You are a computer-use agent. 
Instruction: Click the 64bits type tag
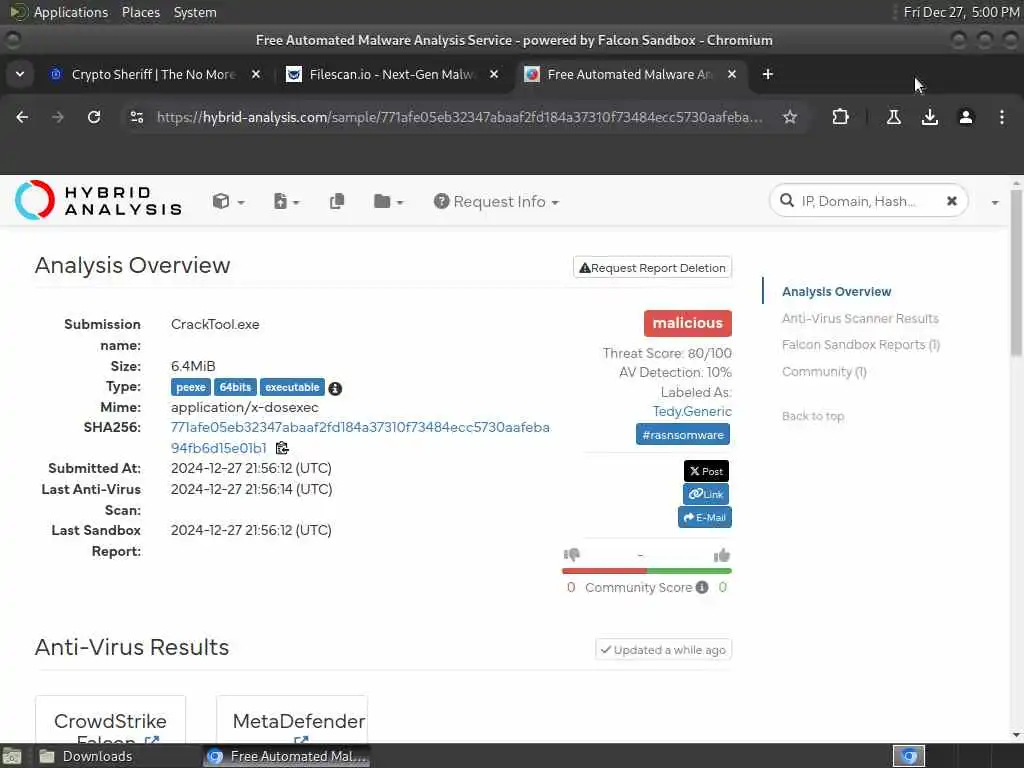tap(235, 387)
